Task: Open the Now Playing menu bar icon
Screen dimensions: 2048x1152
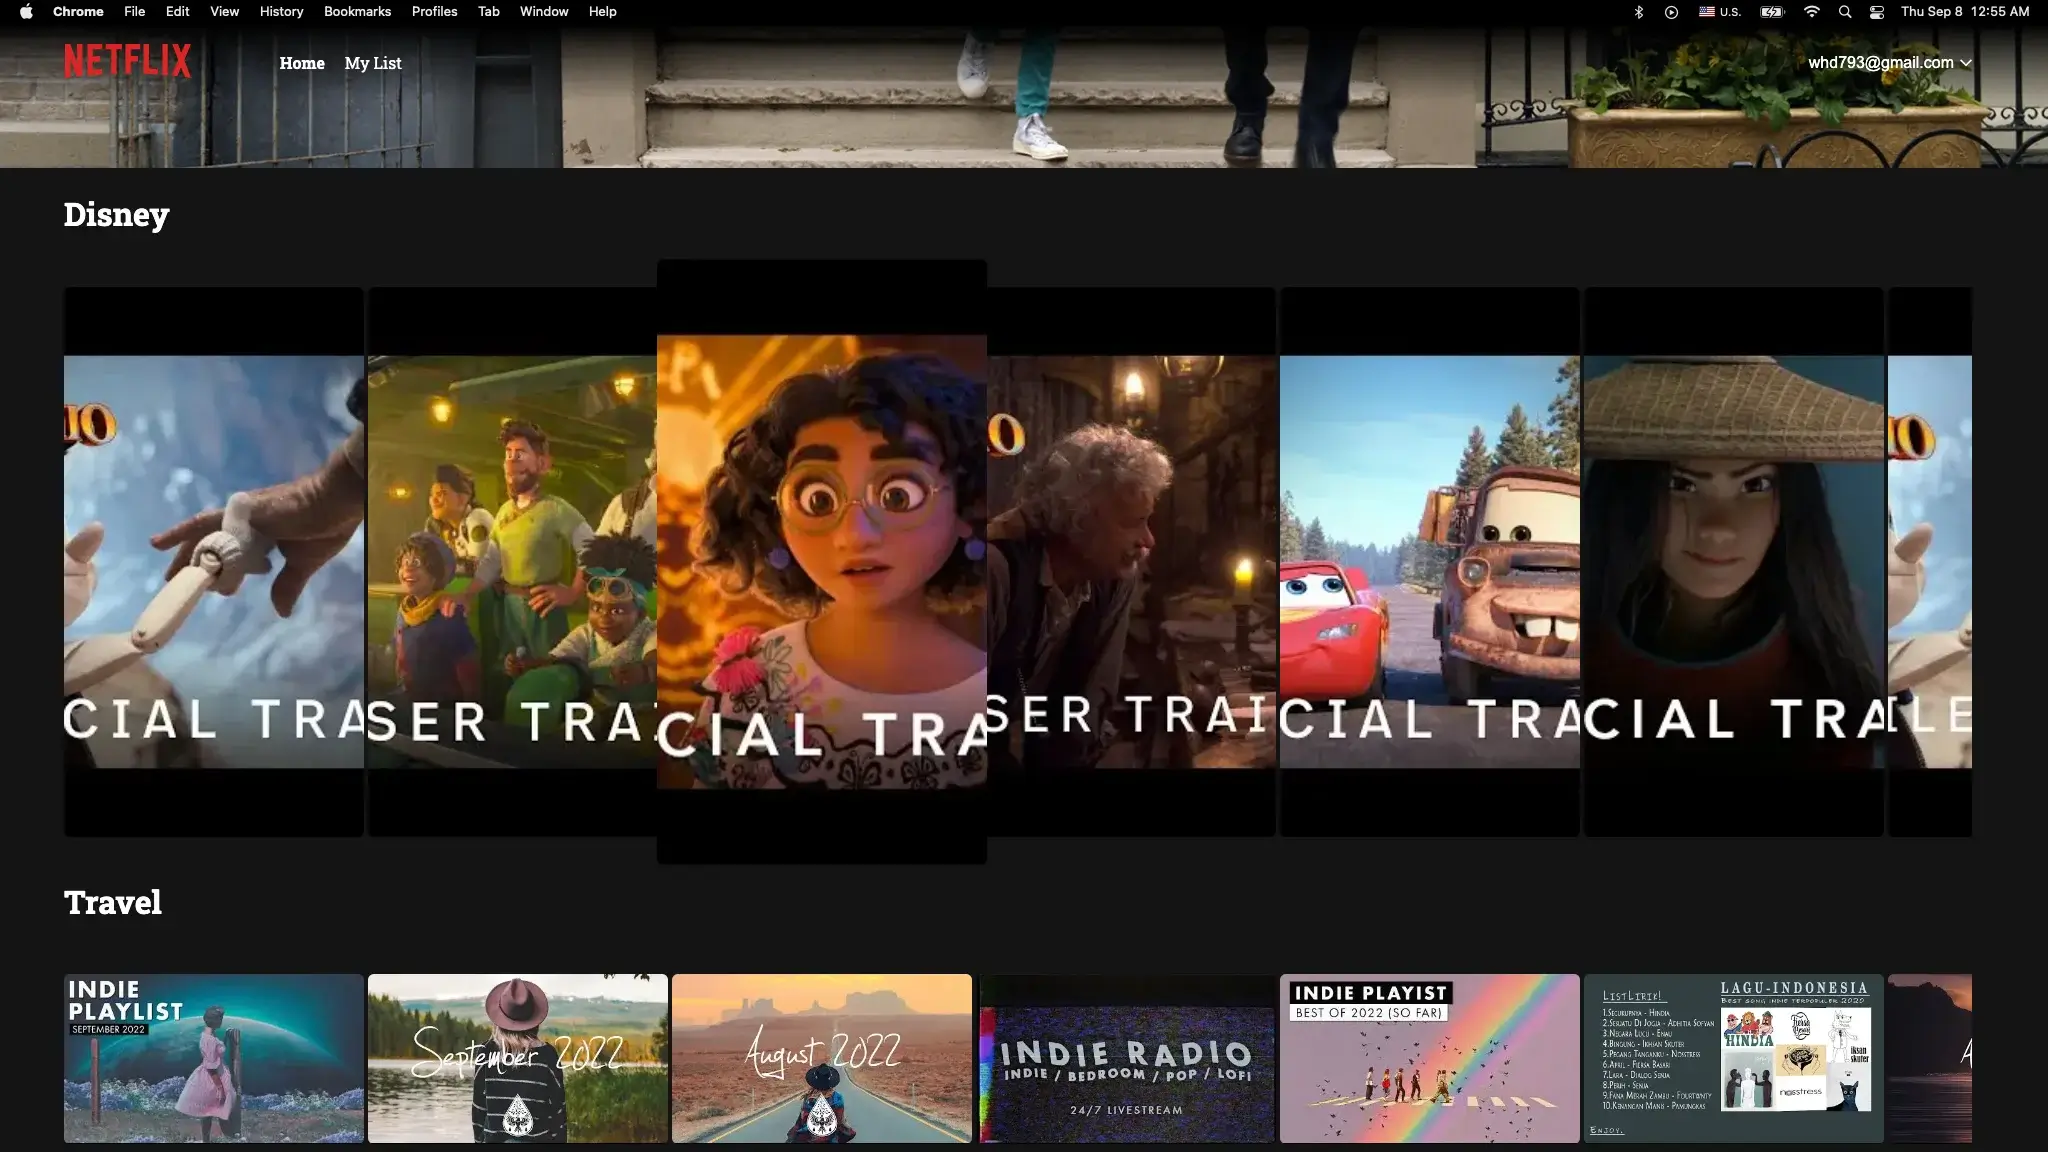Action: tap(1671, 12)
